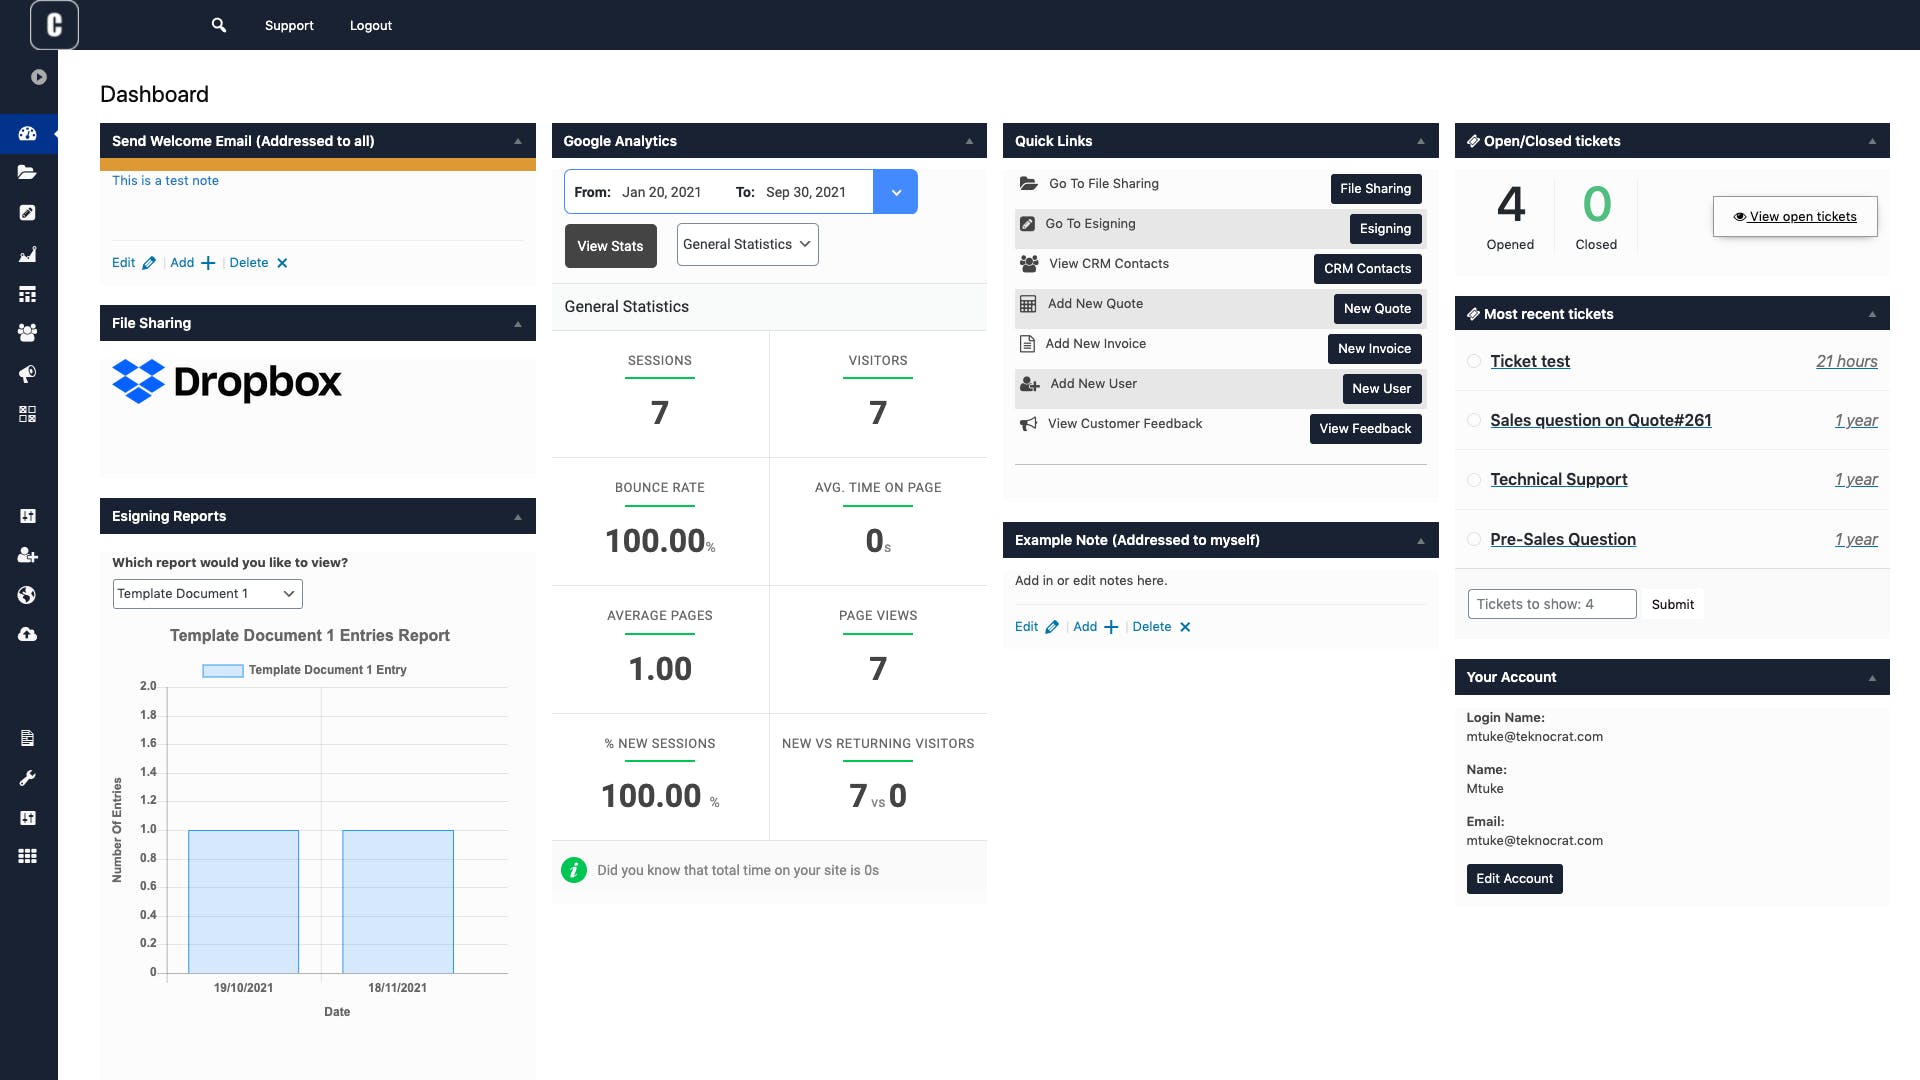
Task: Open the General Statistics dropdown
Action: point(747,244)
